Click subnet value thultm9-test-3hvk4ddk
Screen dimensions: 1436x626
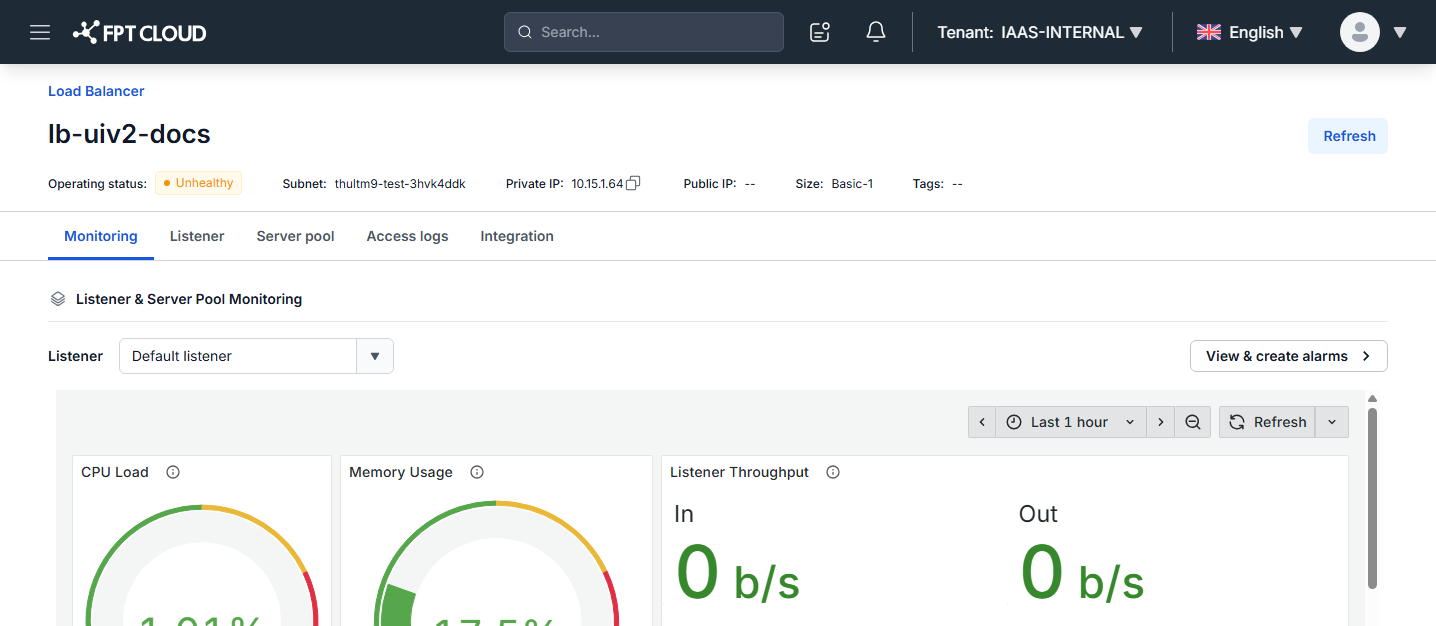tap(400, 184)
